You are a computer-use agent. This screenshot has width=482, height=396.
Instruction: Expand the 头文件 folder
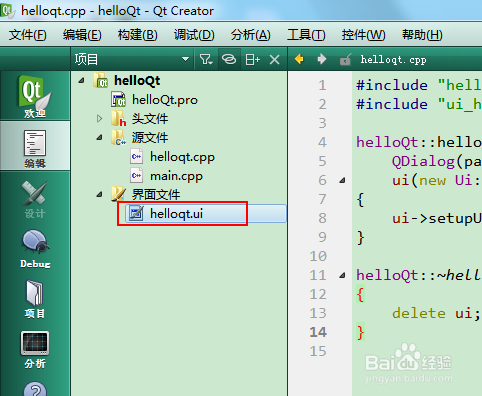pyautogui.click(x=99, y=118)
